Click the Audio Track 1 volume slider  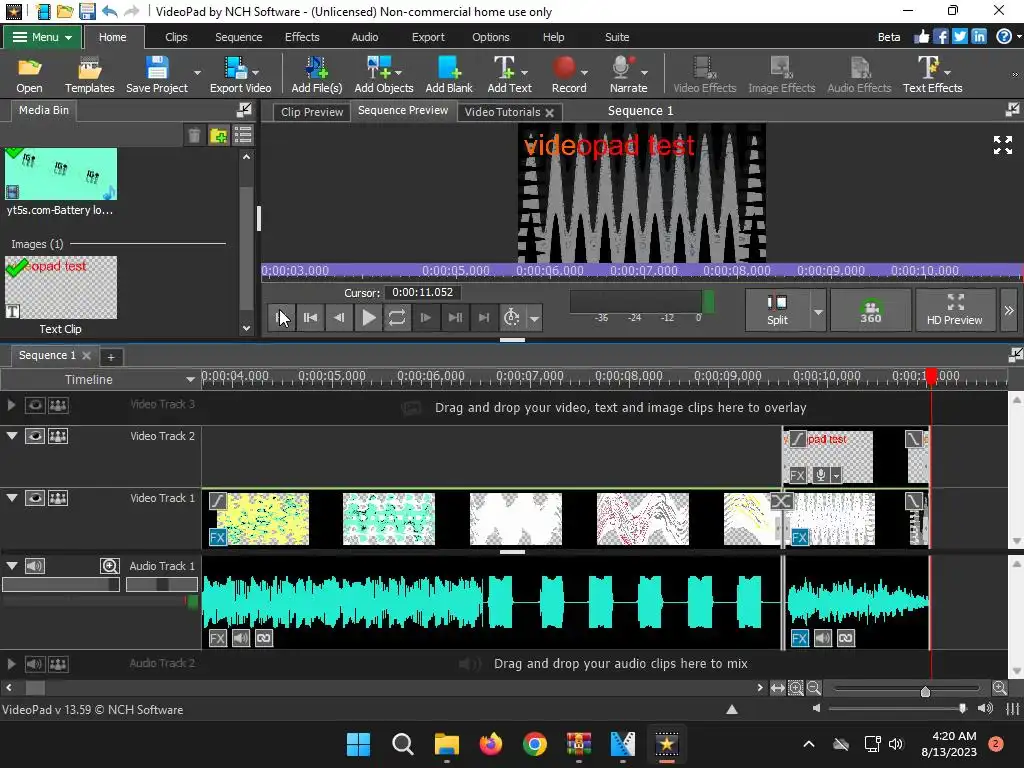[x=61, y=584]
